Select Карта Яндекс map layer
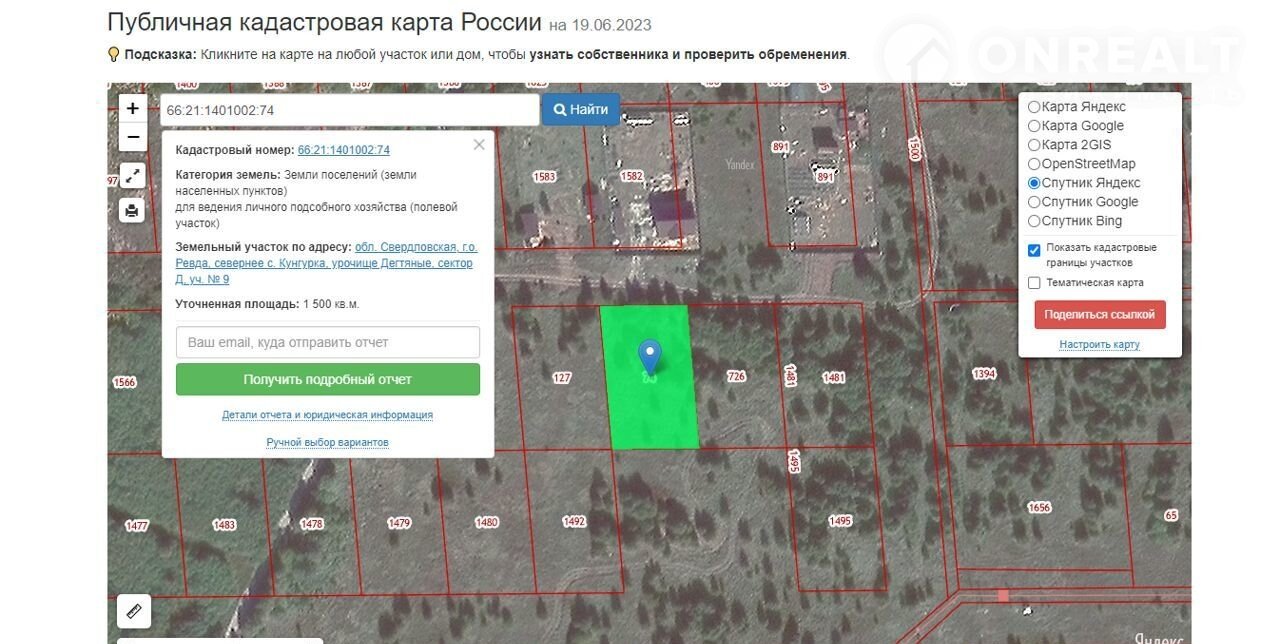Screen dimensions: 1280x644 click(1034, 107)
